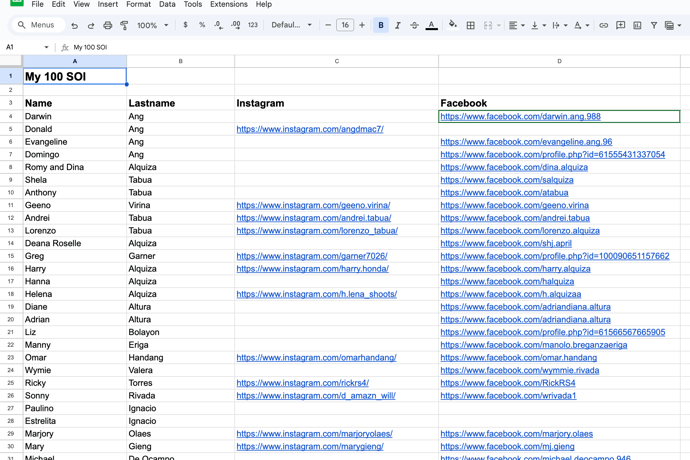This screenshot has width=690, height=460.
Task: Open the Default font dropdown
Action: [291, 25]
